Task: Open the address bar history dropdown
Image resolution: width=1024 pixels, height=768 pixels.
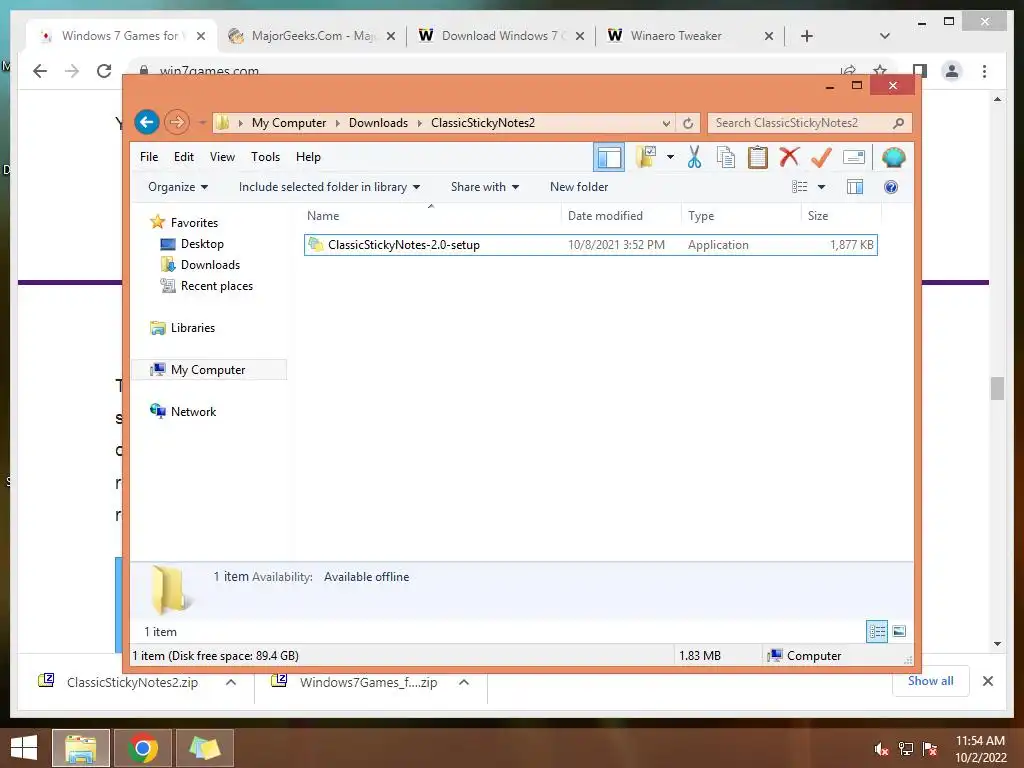Action: pos(666,123)
